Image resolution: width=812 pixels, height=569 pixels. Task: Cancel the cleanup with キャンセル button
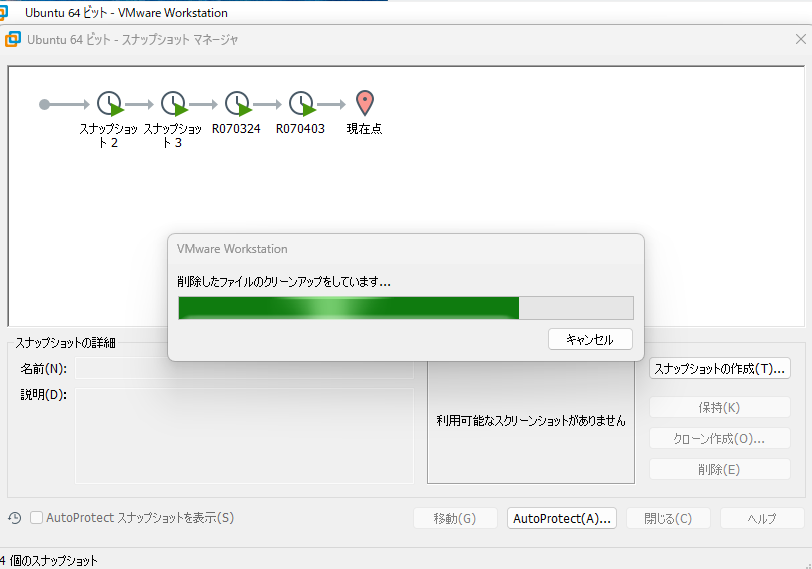(590, 339)
